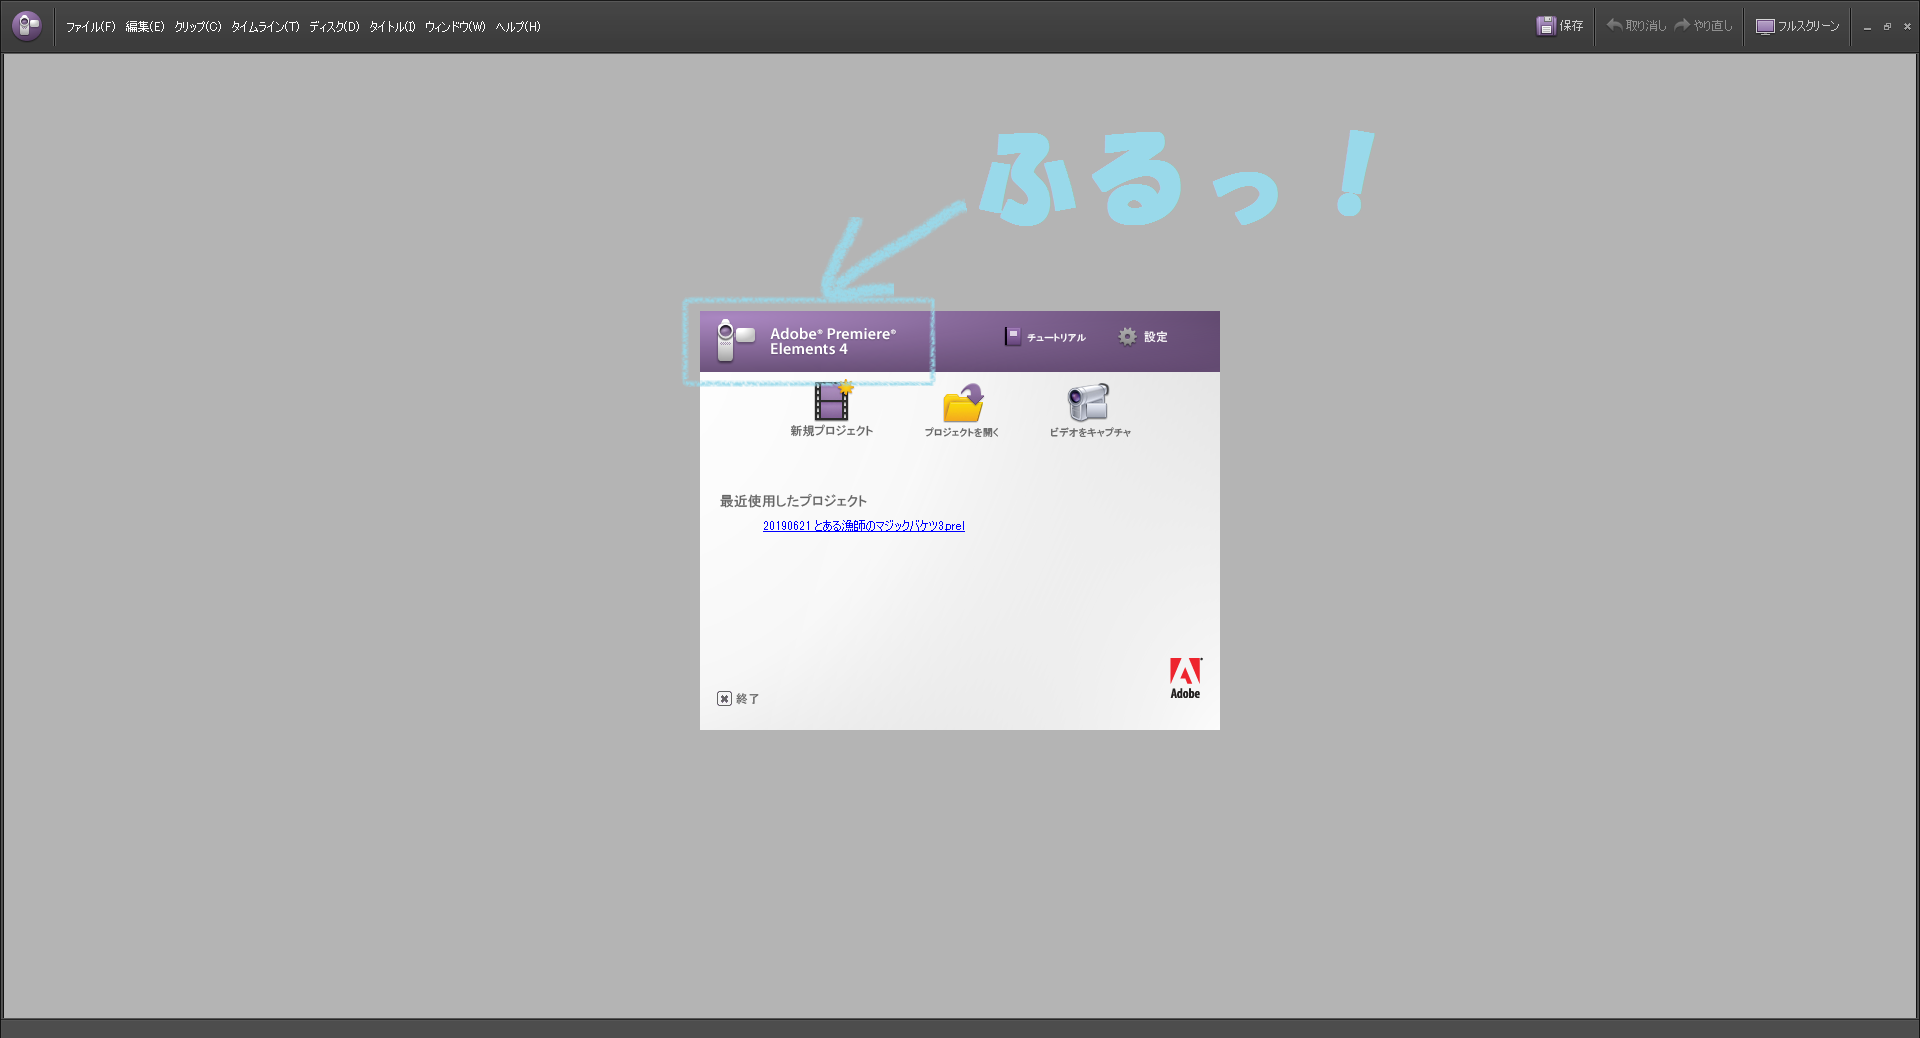Viewport: 1920px width, 1038px height.
Task: Open the ディスク(D) menu
Action: (x=334, y=27)
